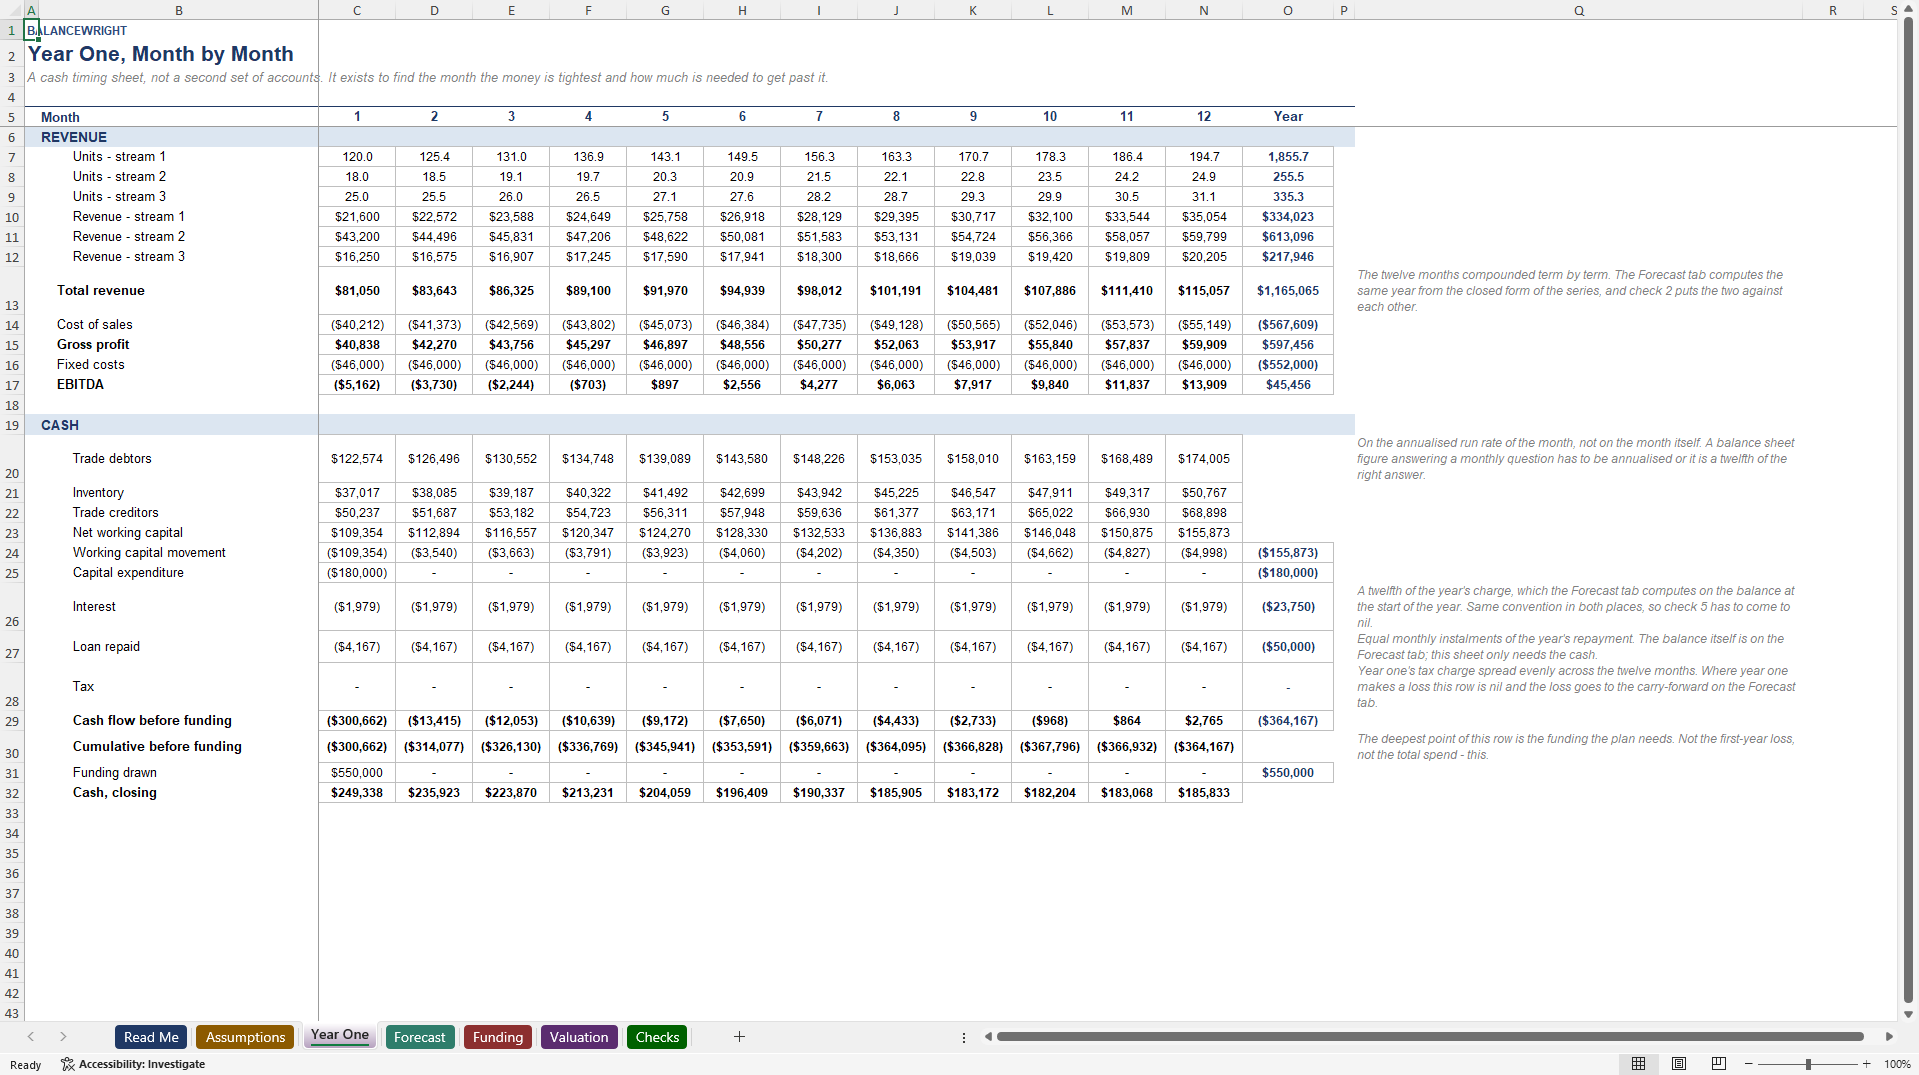Click closing cash $185,833 in month 12
This screenshot has width=1919, height=1075.
[1204, 793]
